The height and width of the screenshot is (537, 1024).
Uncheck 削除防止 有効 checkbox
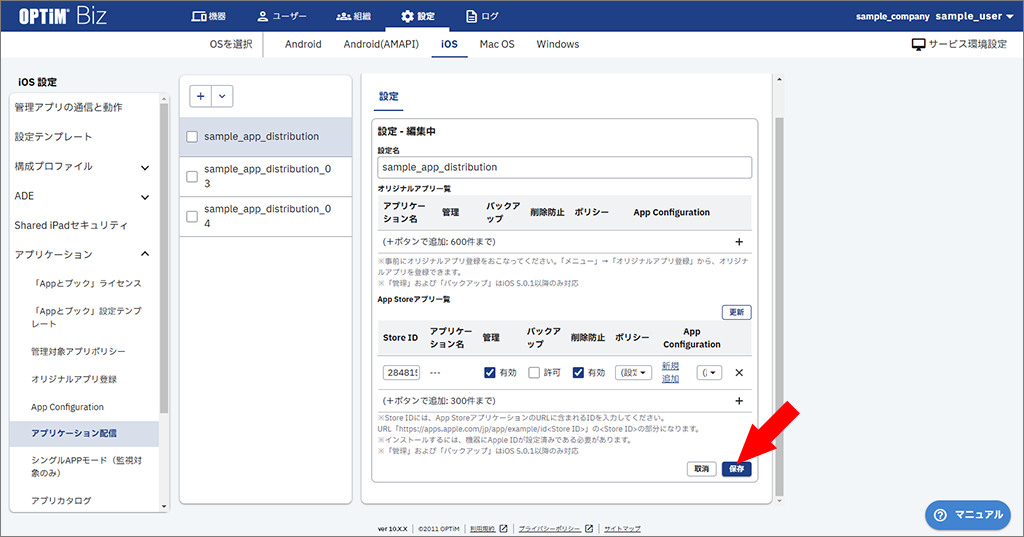(x=577, y=372)
